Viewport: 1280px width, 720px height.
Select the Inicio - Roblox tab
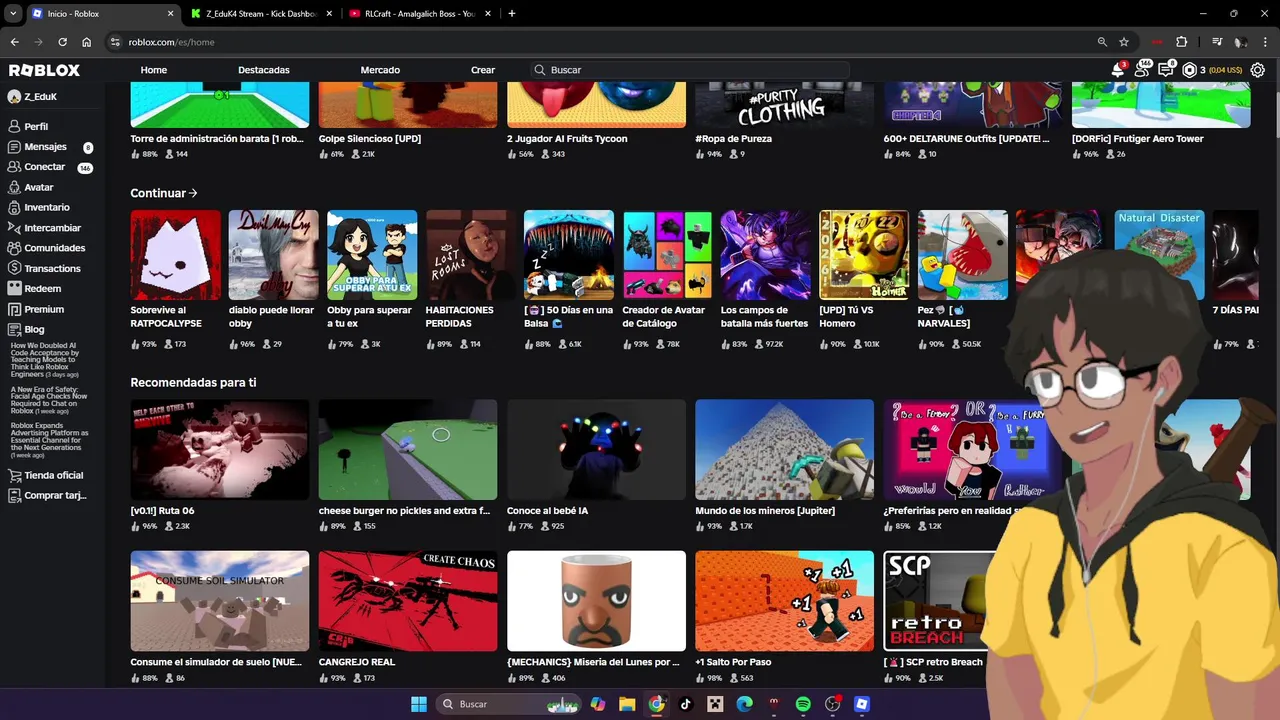[x=102, y=14]
